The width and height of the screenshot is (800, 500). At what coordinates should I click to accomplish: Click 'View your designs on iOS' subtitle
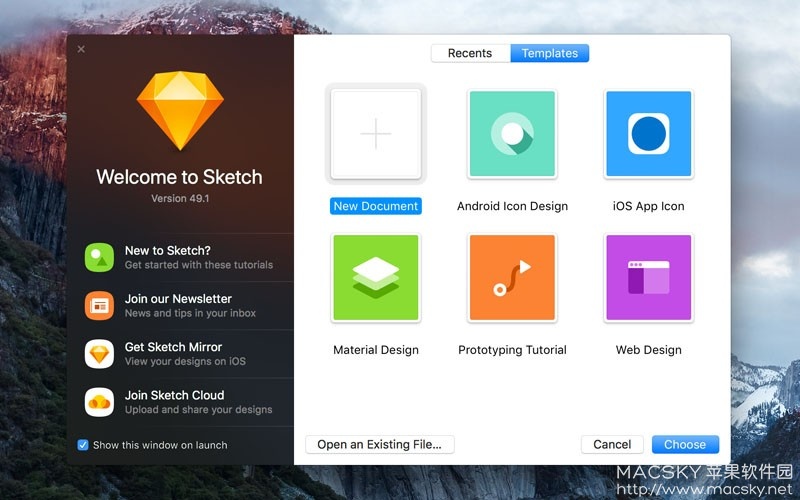click(x=185, y=361)
